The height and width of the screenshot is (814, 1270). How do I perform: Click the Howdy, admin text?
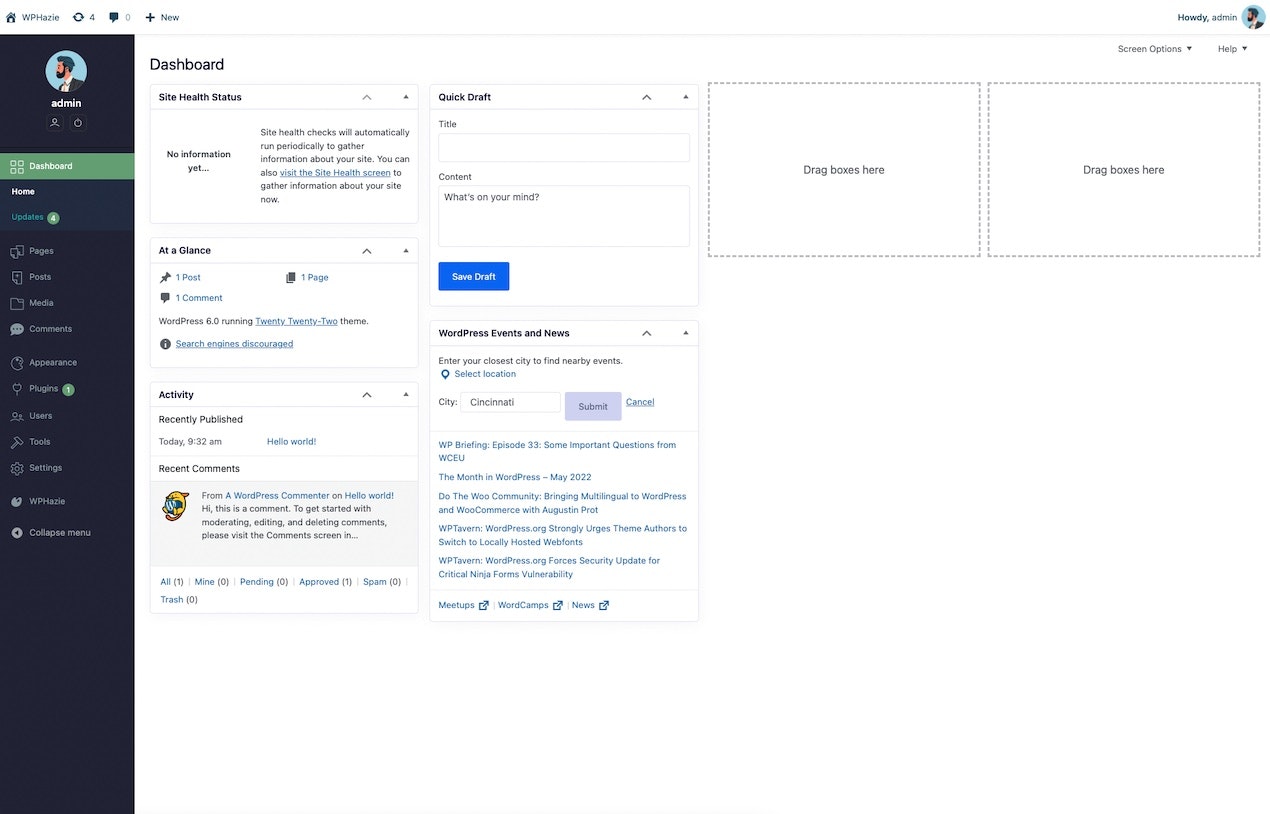[x=1207, y=17]
